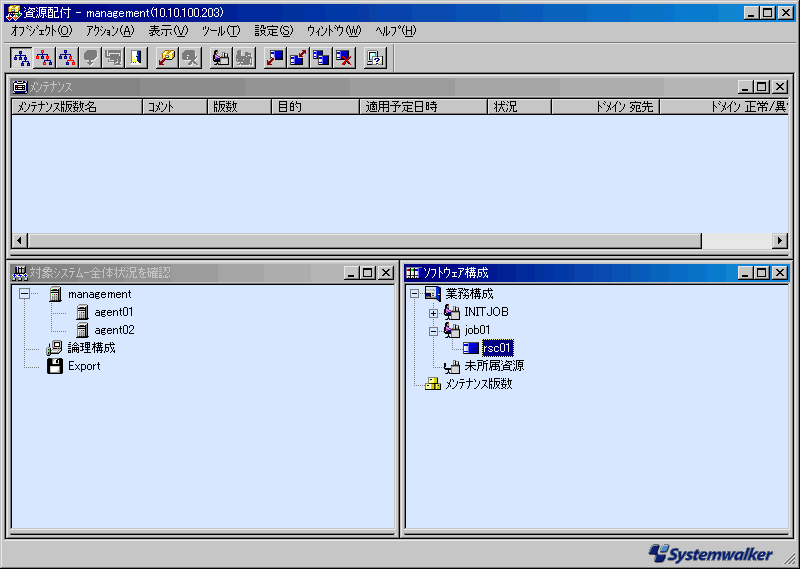Click the 未所属資源 icon
This screenshot has height=569, width=800.
coord(452,366)
